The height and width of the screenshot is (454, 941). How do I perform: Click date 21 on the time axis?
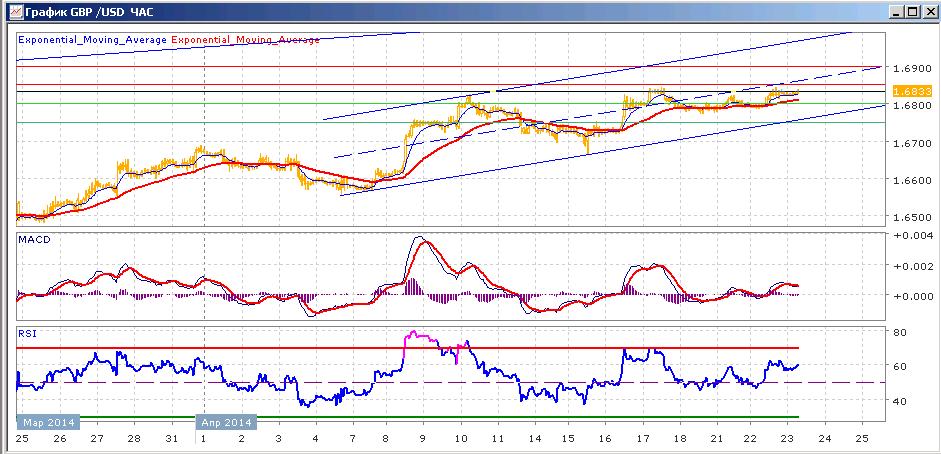pos(718,439)
